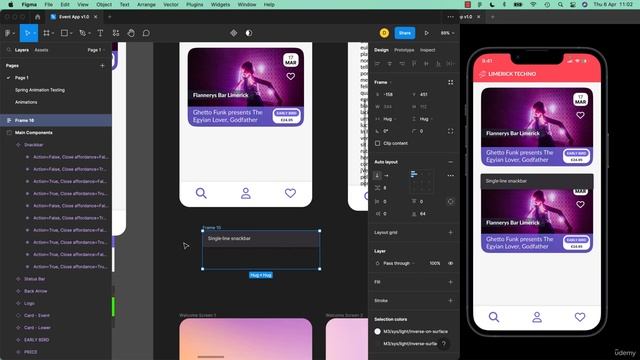Click the inverse-on-surface white color swatch
640x360 pixels.
pyautogui.click(x=378, y=331)
